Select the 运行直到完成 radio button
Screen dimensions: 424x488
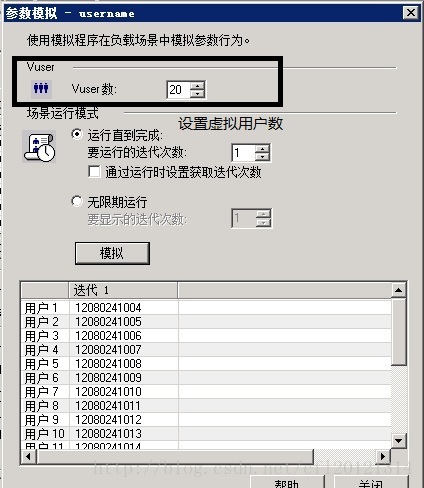point(77,135)
